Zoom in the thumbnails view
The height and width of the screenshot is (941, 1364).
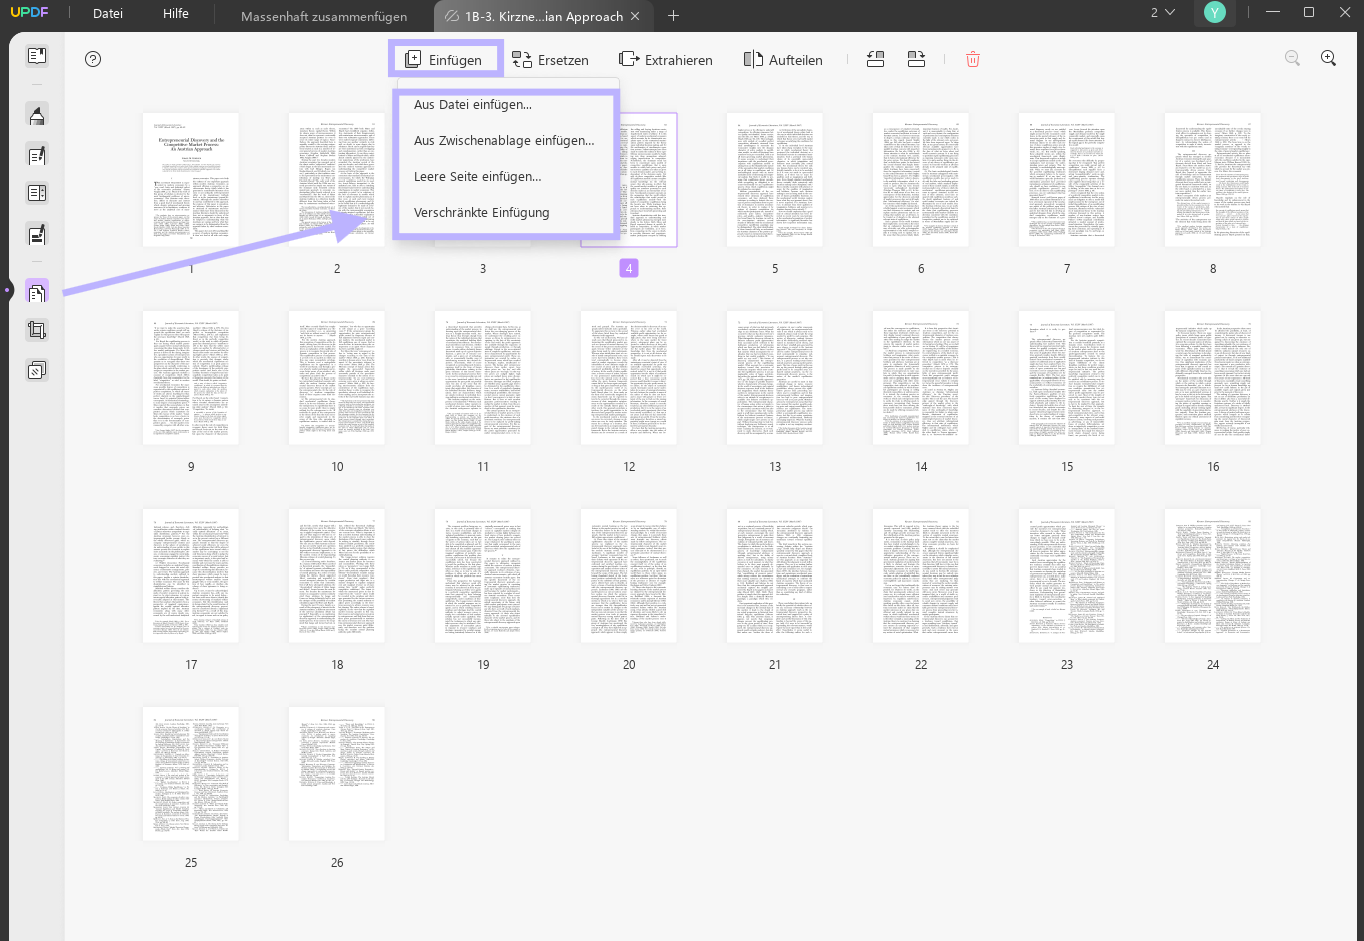click(1328, 58)
